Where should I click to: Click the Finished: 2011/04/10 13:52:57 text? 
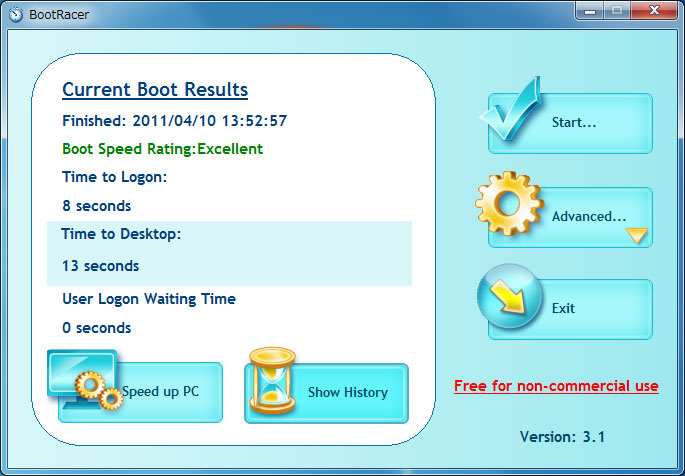[x=174, y=121]
